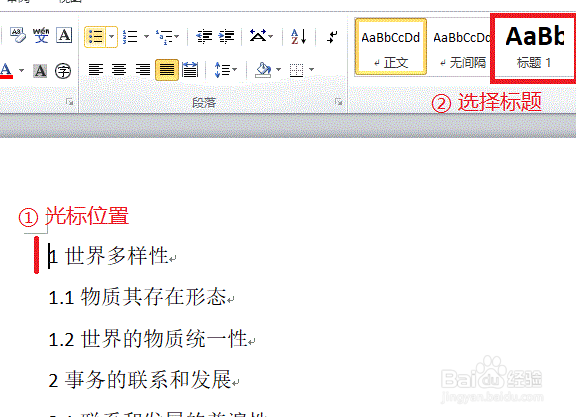Open the font color dropdown arrow
This screenshot has height=417, width=576.
tap(21, 70)
